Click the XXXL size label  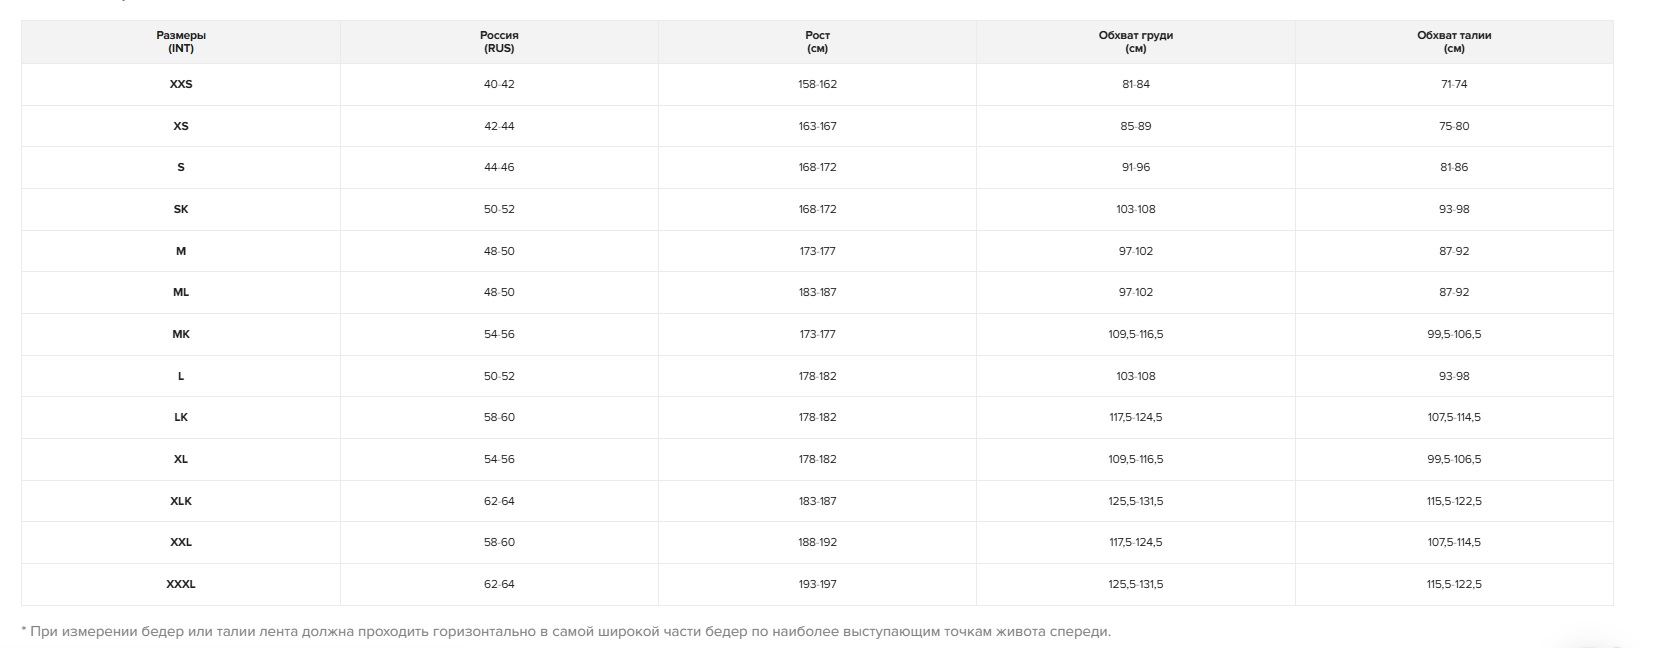point(181,584)
